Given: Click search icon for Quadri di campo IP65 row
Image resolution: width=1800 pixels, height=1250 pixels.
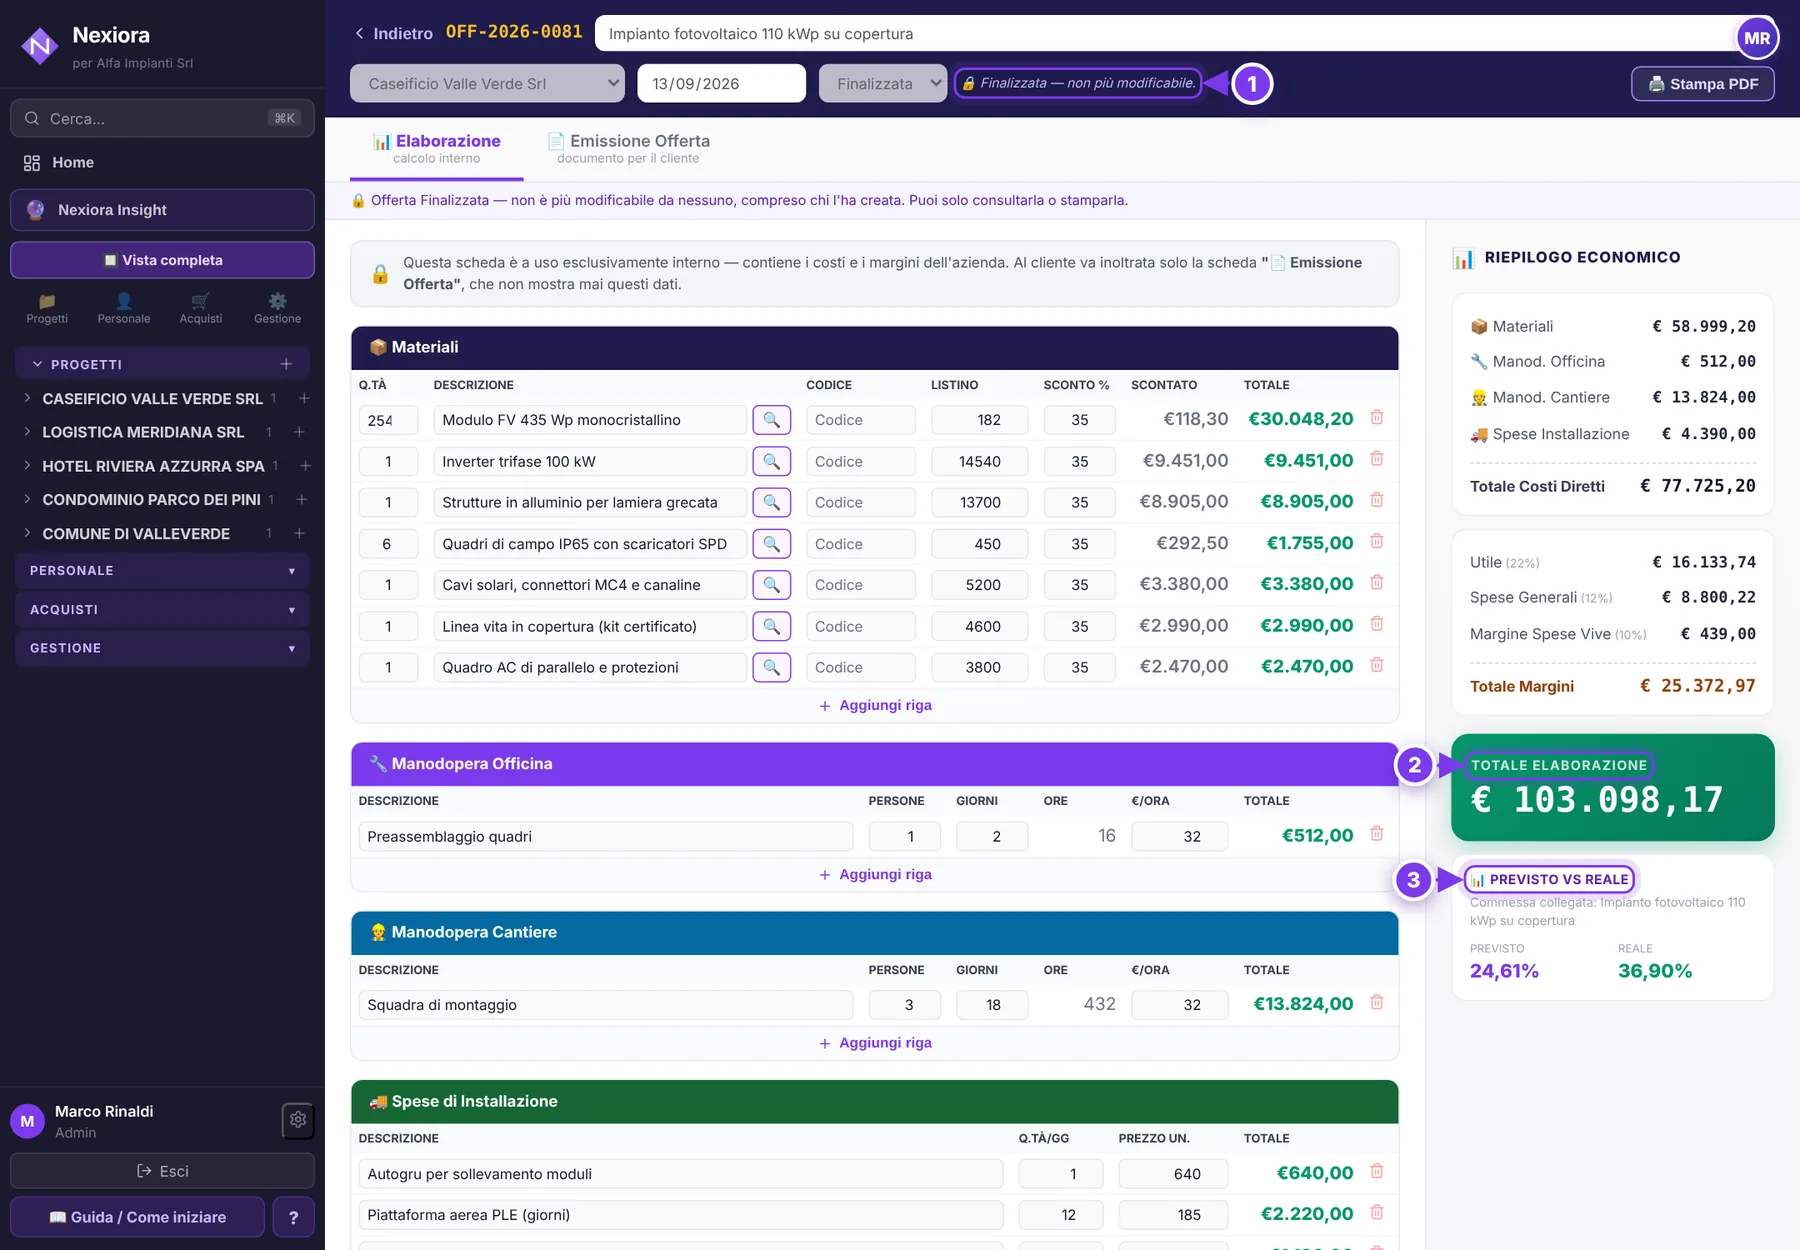Looking at the screenshot, I should tap(771, 544).
